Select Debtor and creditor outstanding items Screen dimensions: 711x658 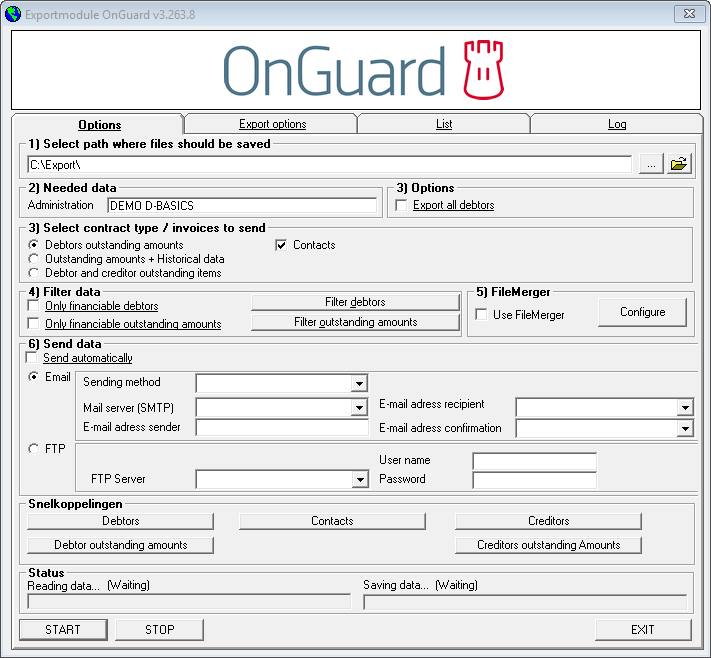coord(34,273)
